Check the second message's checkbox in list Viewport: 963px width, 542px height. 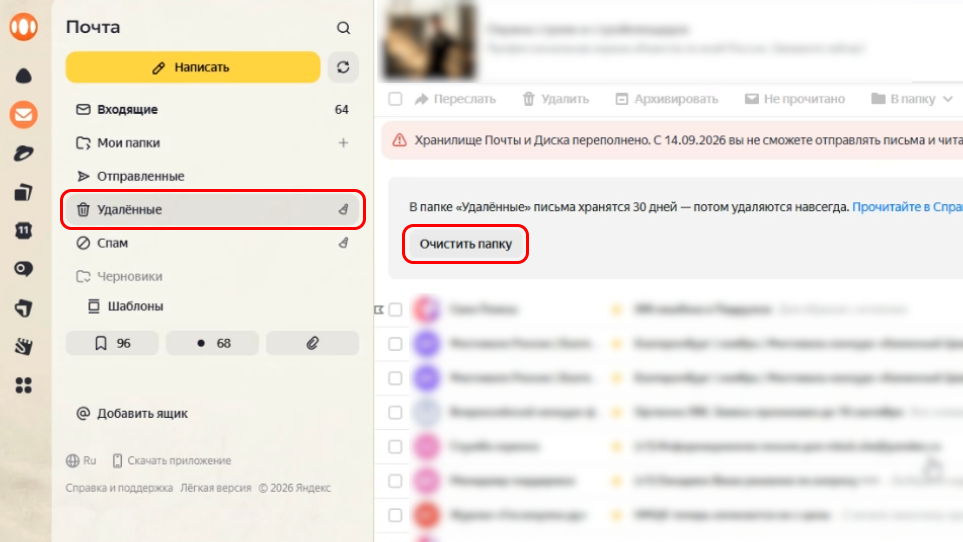396,344
